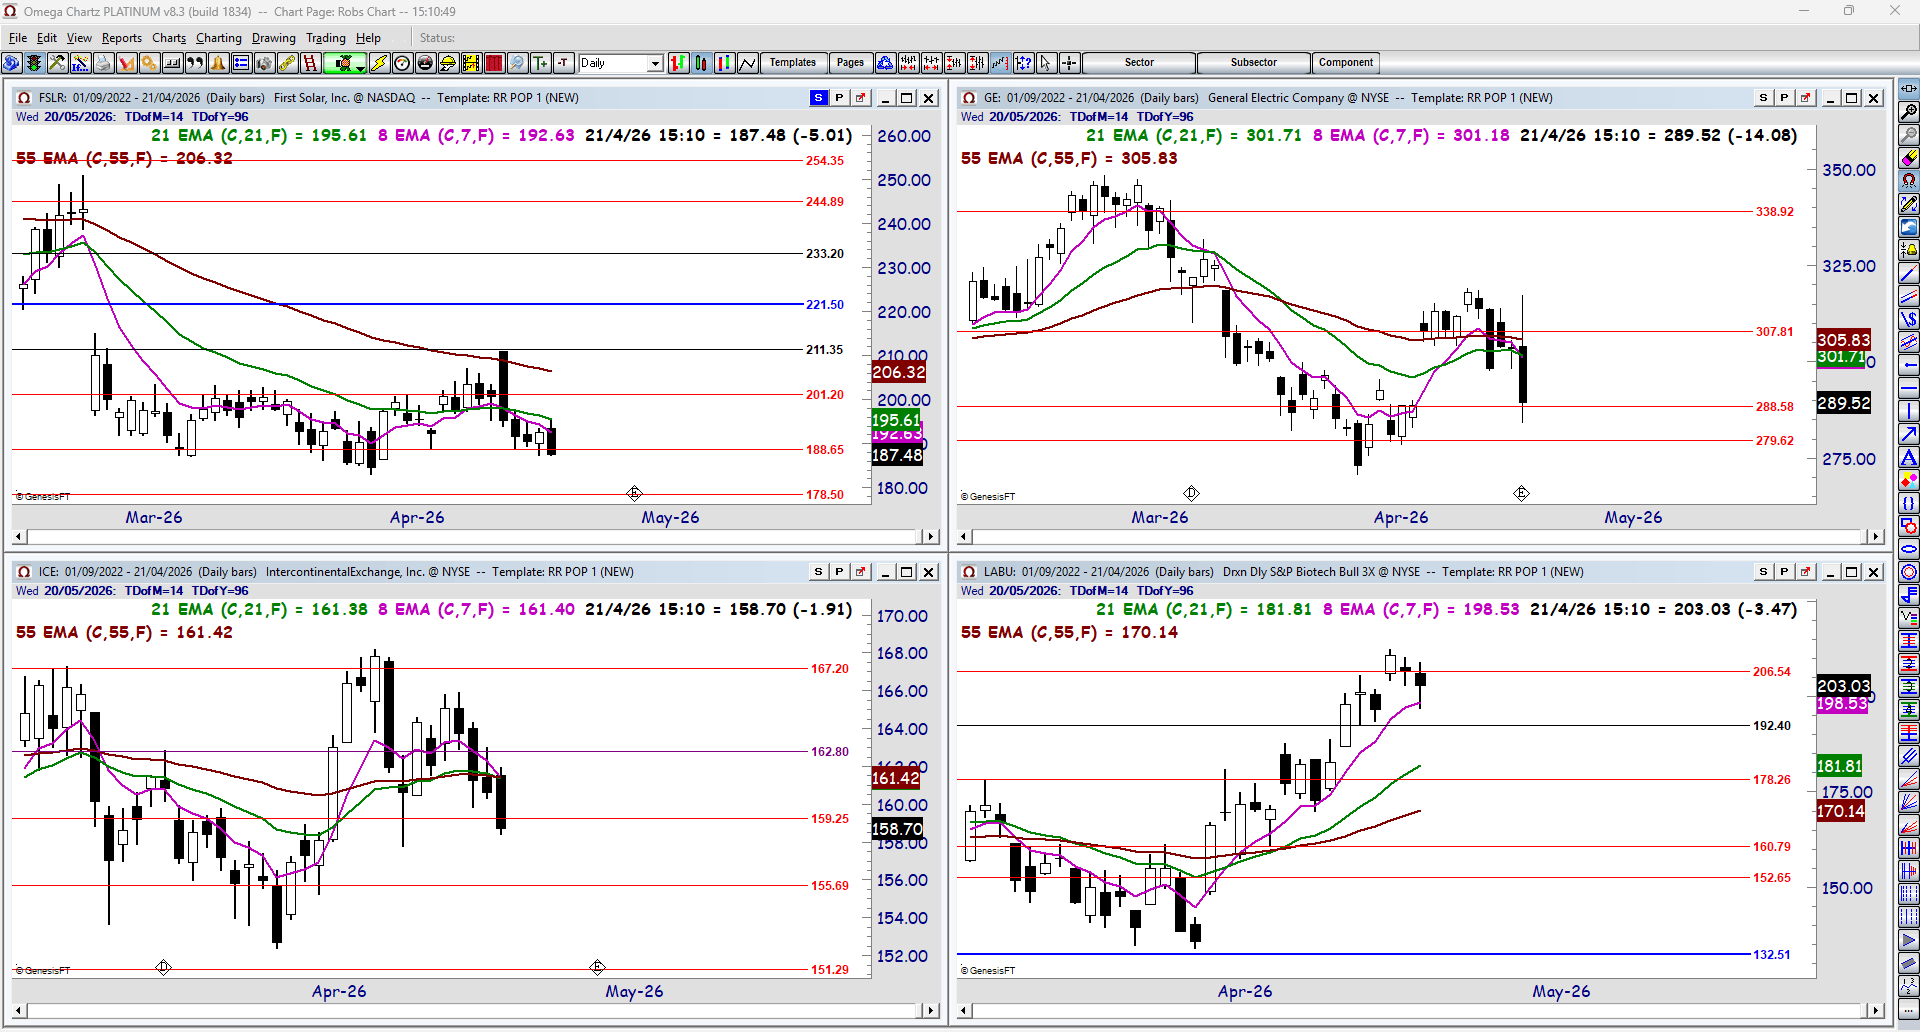This screenshot has width=1920, height=1032.
Task: Toggle the S button on LABU chart
Action: [x=1764, y=572]
